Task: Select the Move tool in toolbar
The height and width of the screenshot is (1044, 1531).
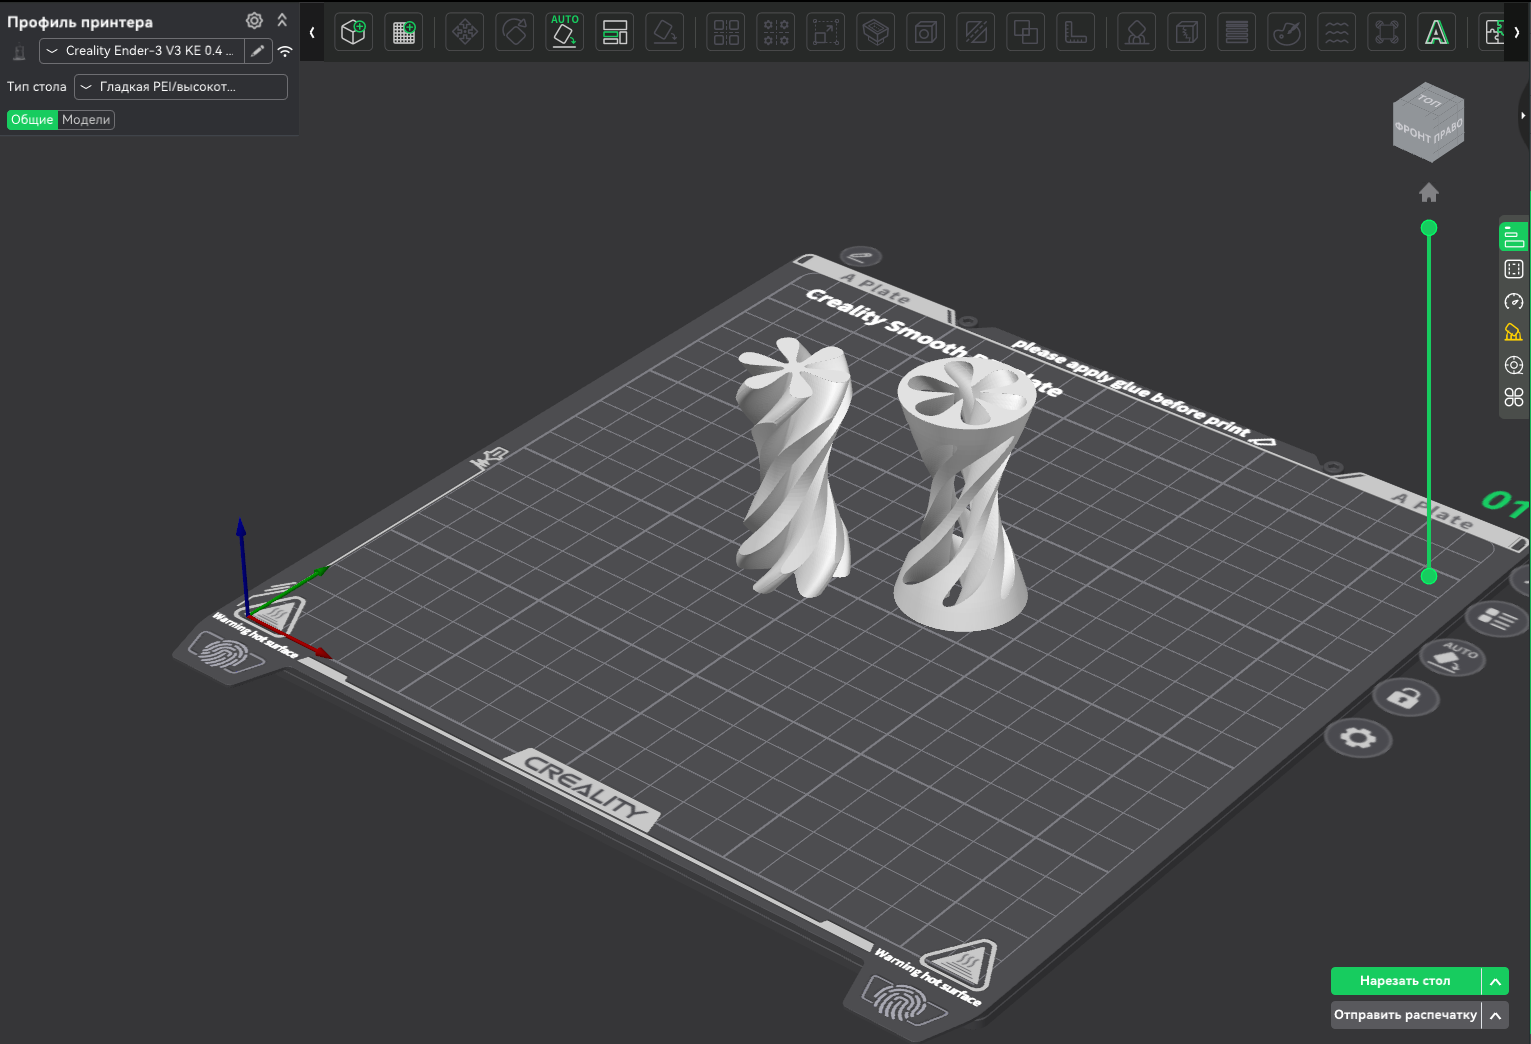Action: (x=465, y=32)
